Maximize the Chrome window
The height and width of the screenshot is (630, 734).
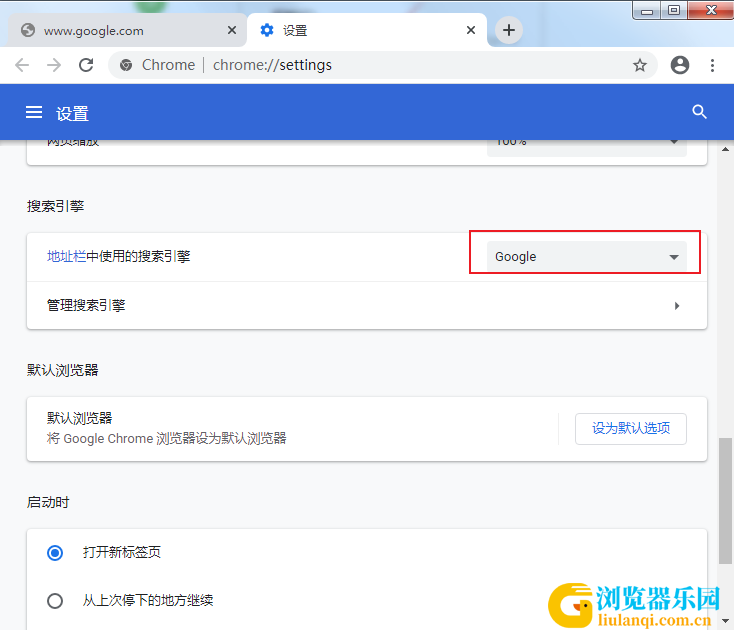pos(674,10)
